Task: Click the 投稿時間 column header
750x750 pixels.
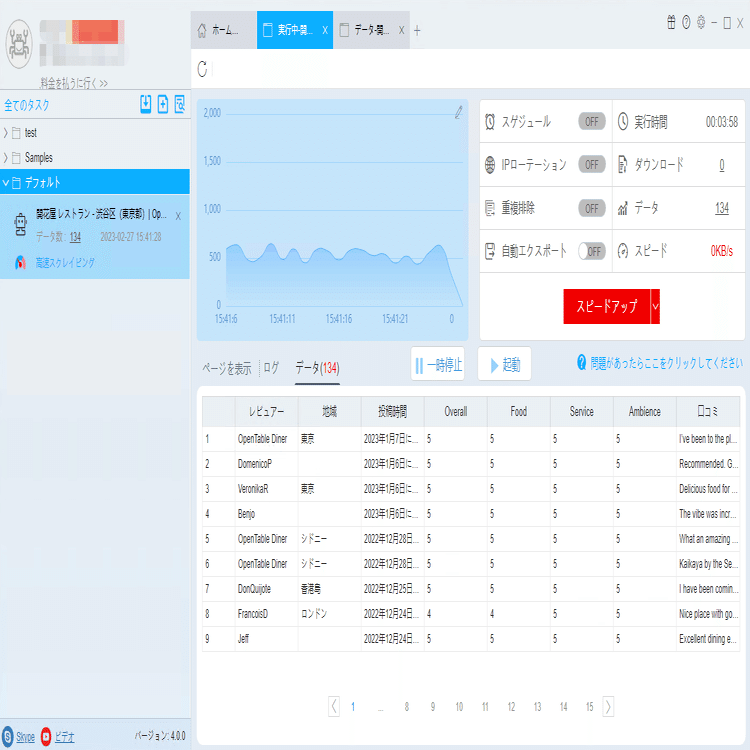Action: (393, 411)
